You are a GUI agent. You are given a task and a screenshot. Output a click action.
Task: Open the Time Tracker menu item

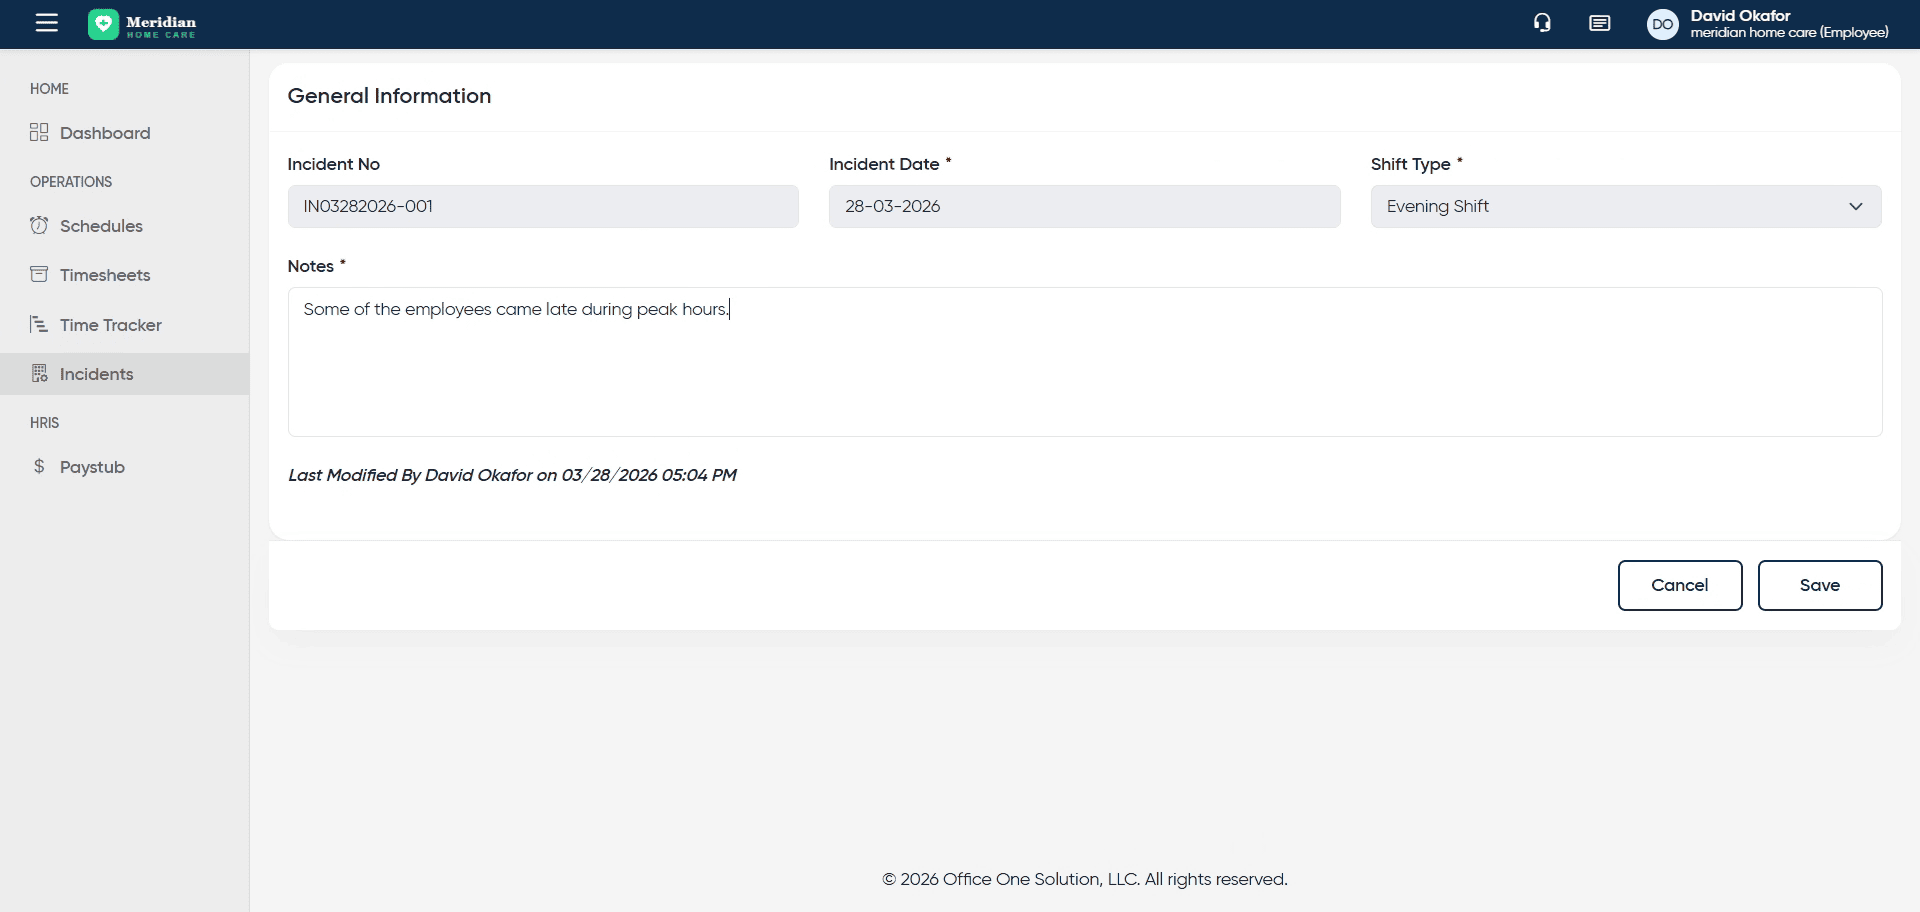click(110, 325)
